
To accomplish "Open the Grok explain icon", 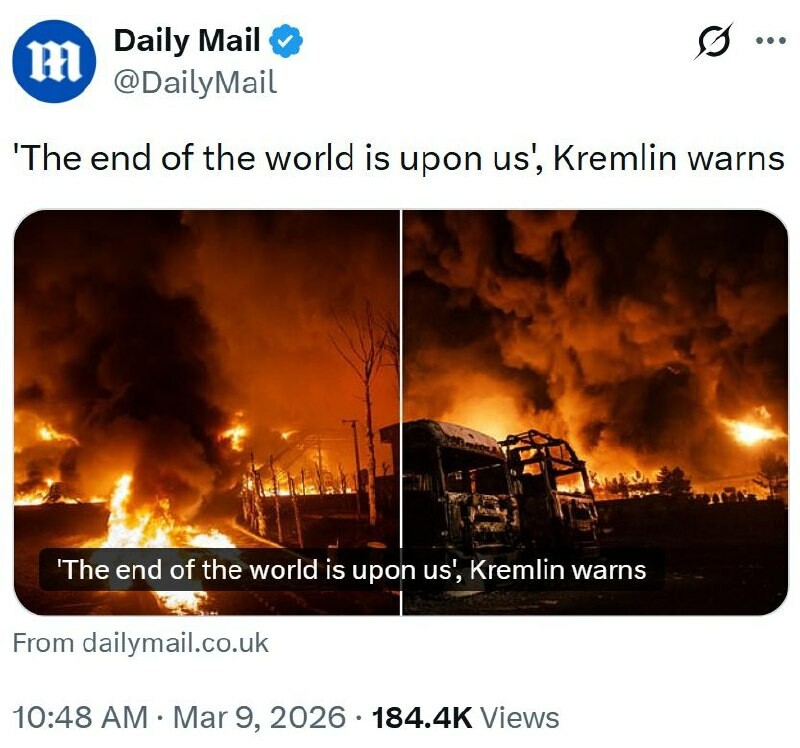I will tap(713, 41).
